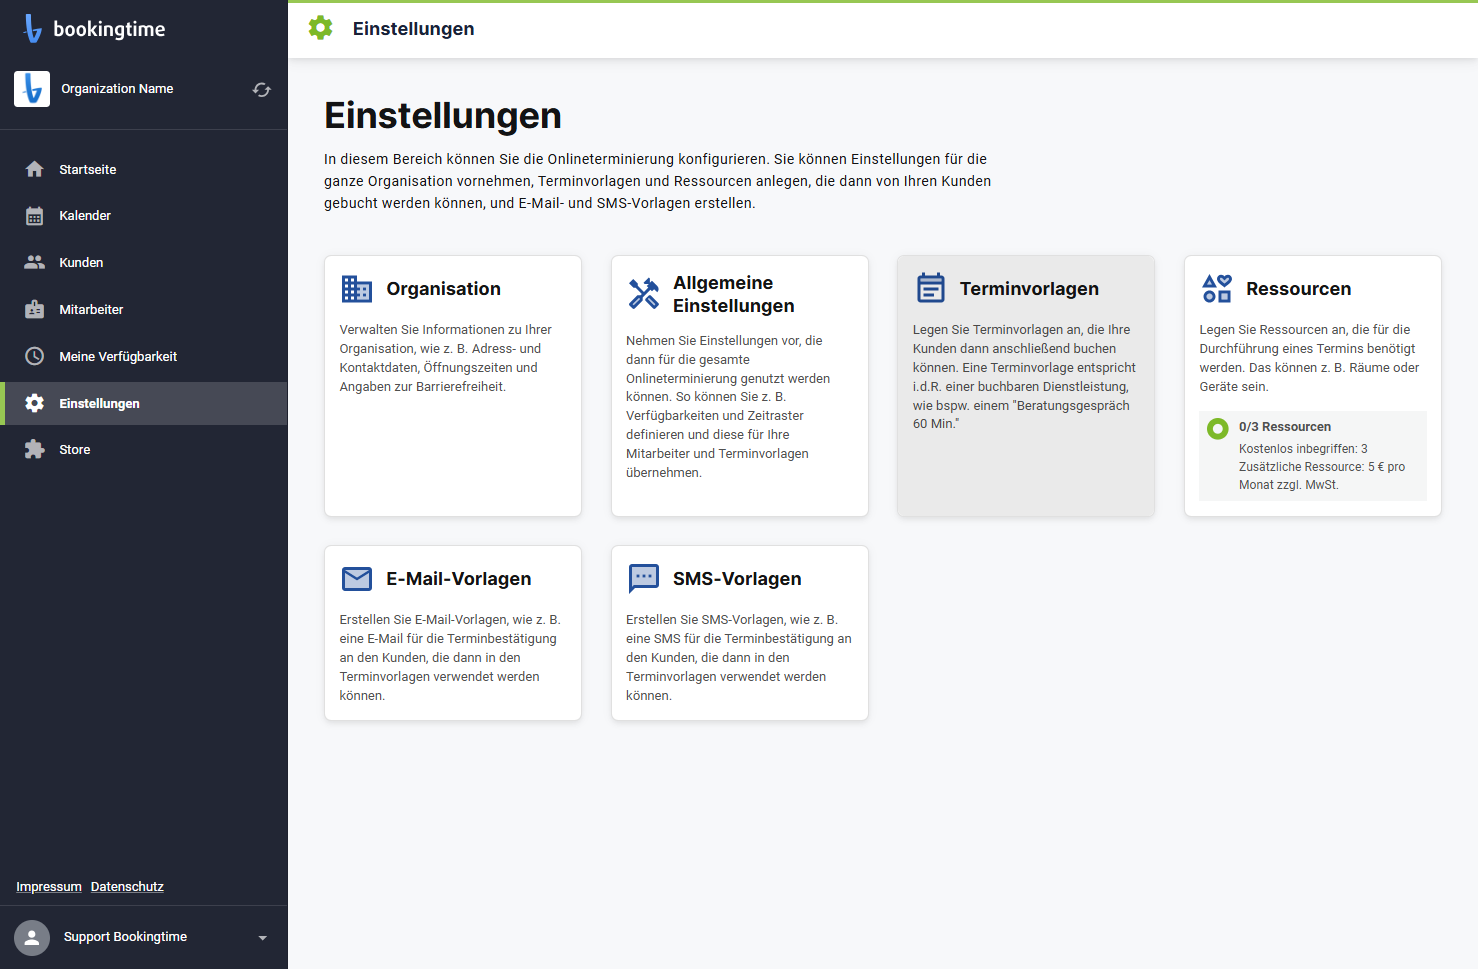Click the Startseite home icon

pos(35,169)
